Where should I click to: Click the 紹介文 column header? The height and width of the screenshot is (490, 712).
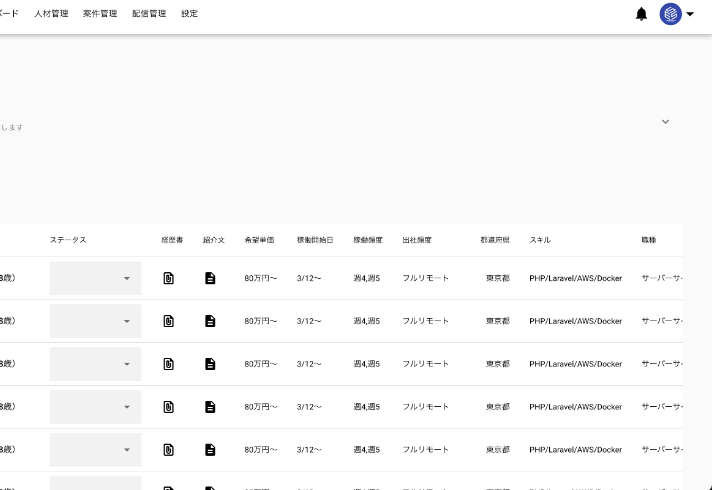pos(214,240)
